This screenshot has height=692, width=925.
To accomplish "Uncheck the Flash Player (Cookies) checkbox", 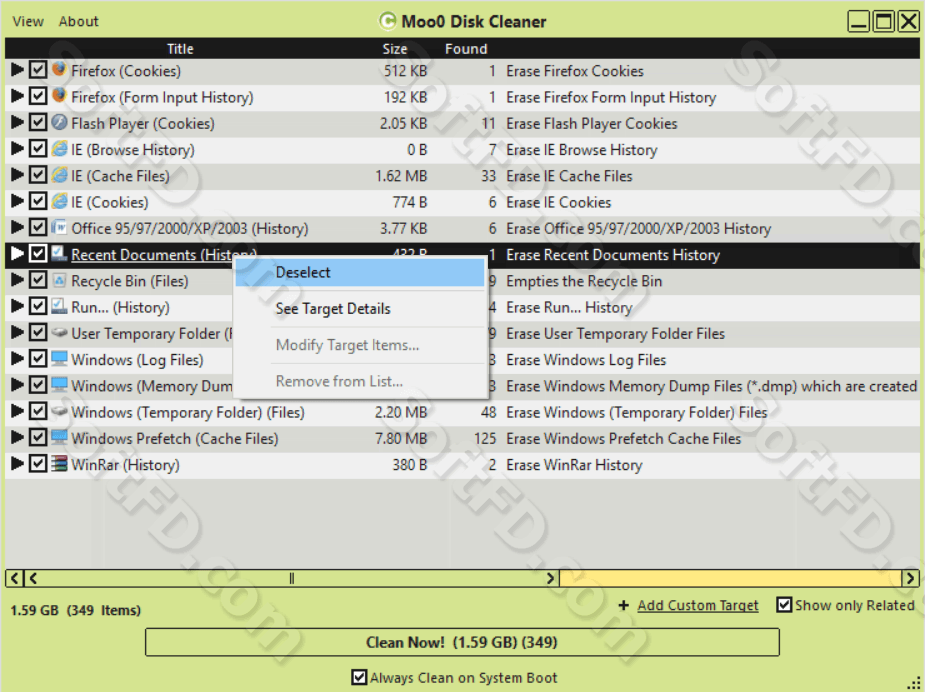I will click(x=38, y=123).
